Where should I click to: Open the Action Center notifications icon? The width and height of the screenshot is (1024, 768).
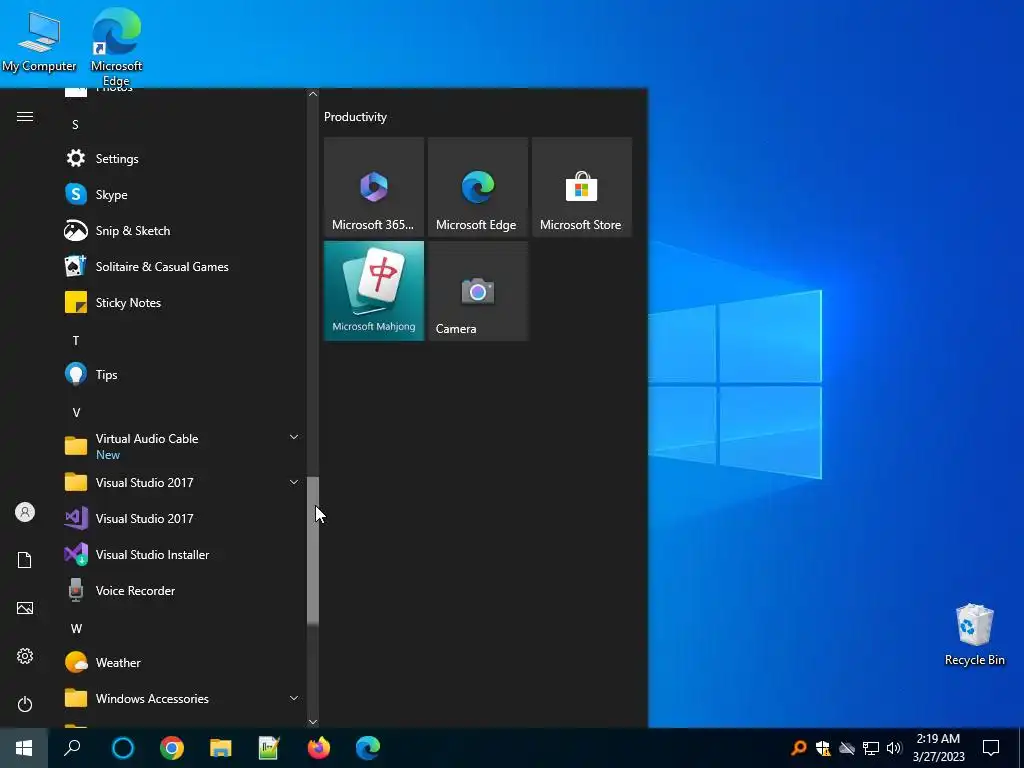click(991, 748)
